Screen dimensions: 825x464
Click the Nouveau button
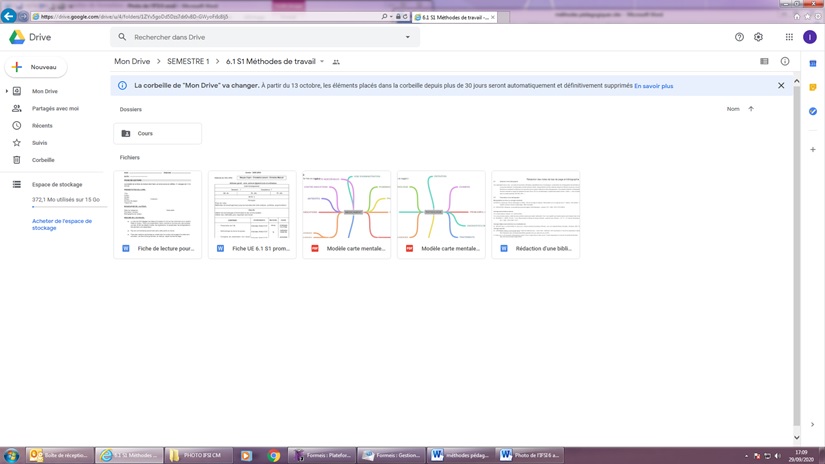(35, 67)
